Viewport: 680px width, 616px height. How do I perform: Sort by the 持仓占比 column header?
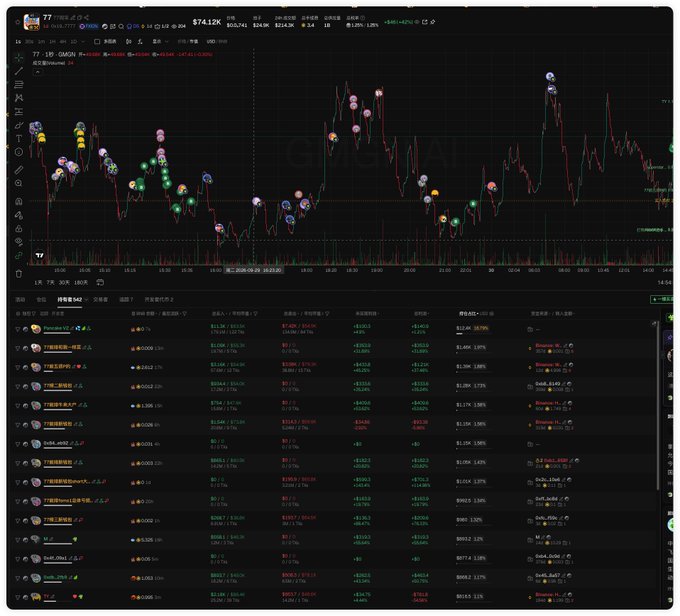(469, 314)
